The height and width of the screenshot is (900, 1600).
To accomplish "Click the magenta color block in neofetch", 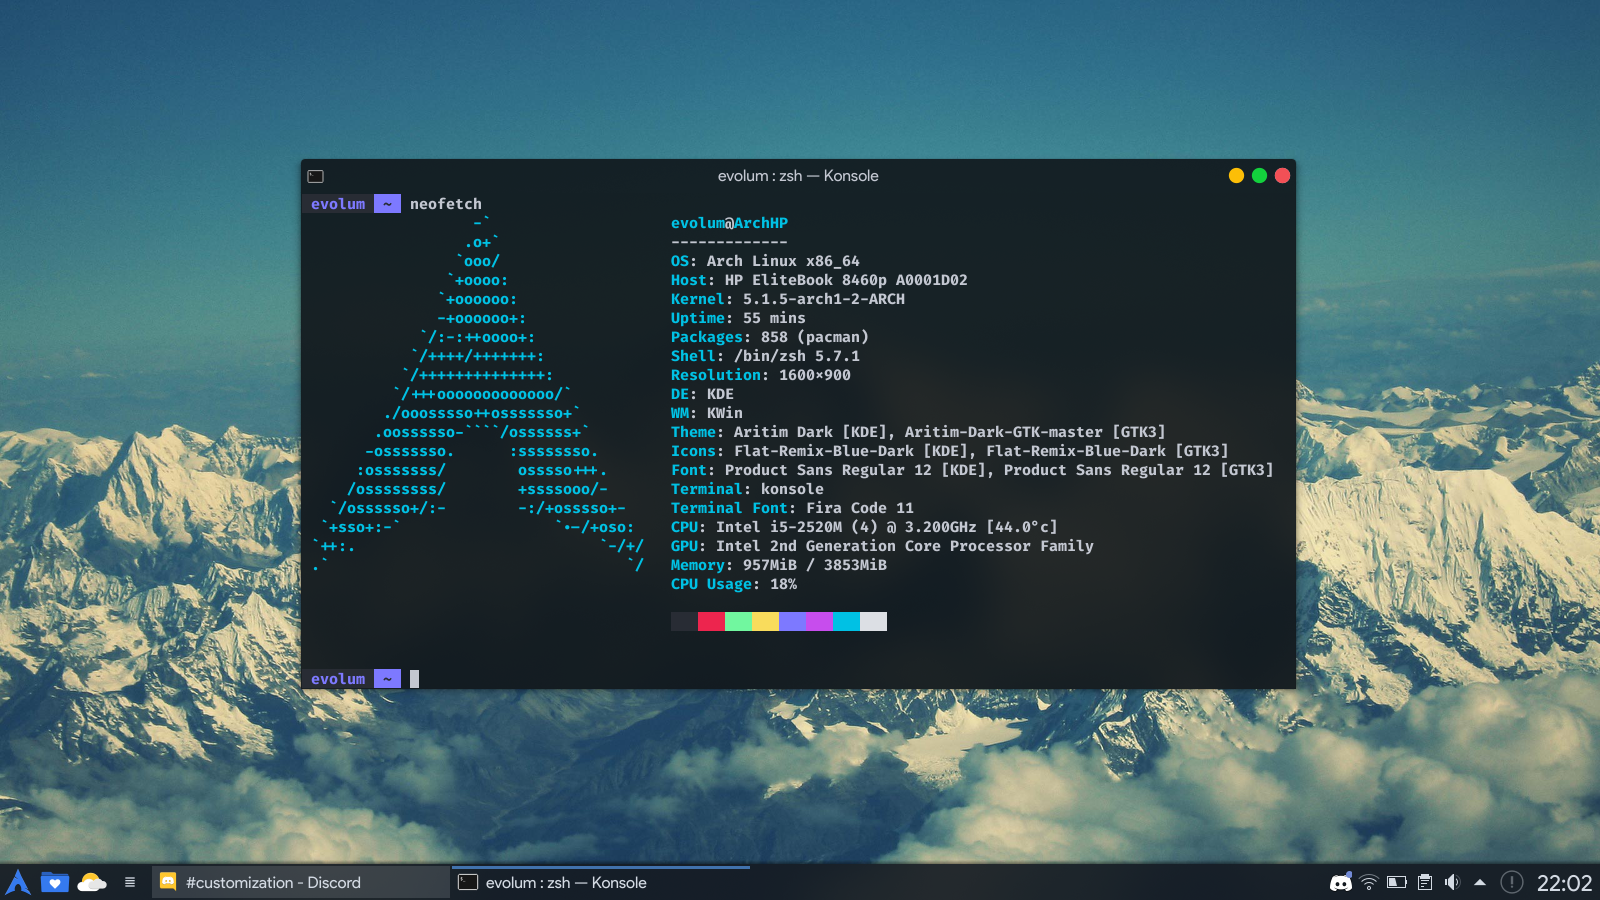I will pyautogui.click(x=819, y=622).
